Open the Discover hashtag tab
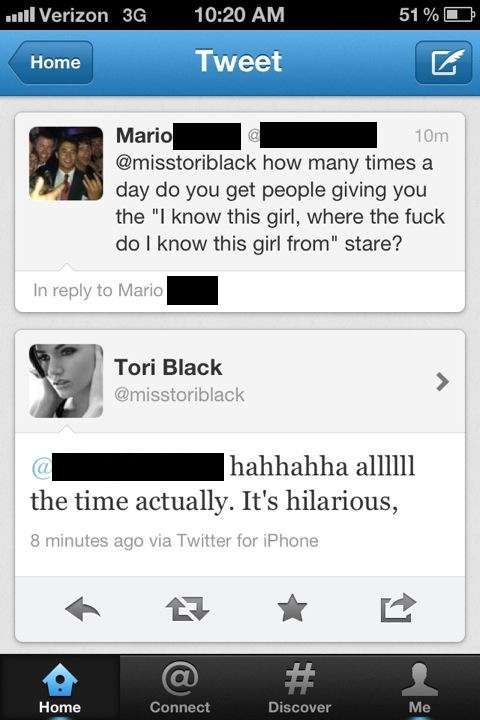 click(x=299, y=688)
